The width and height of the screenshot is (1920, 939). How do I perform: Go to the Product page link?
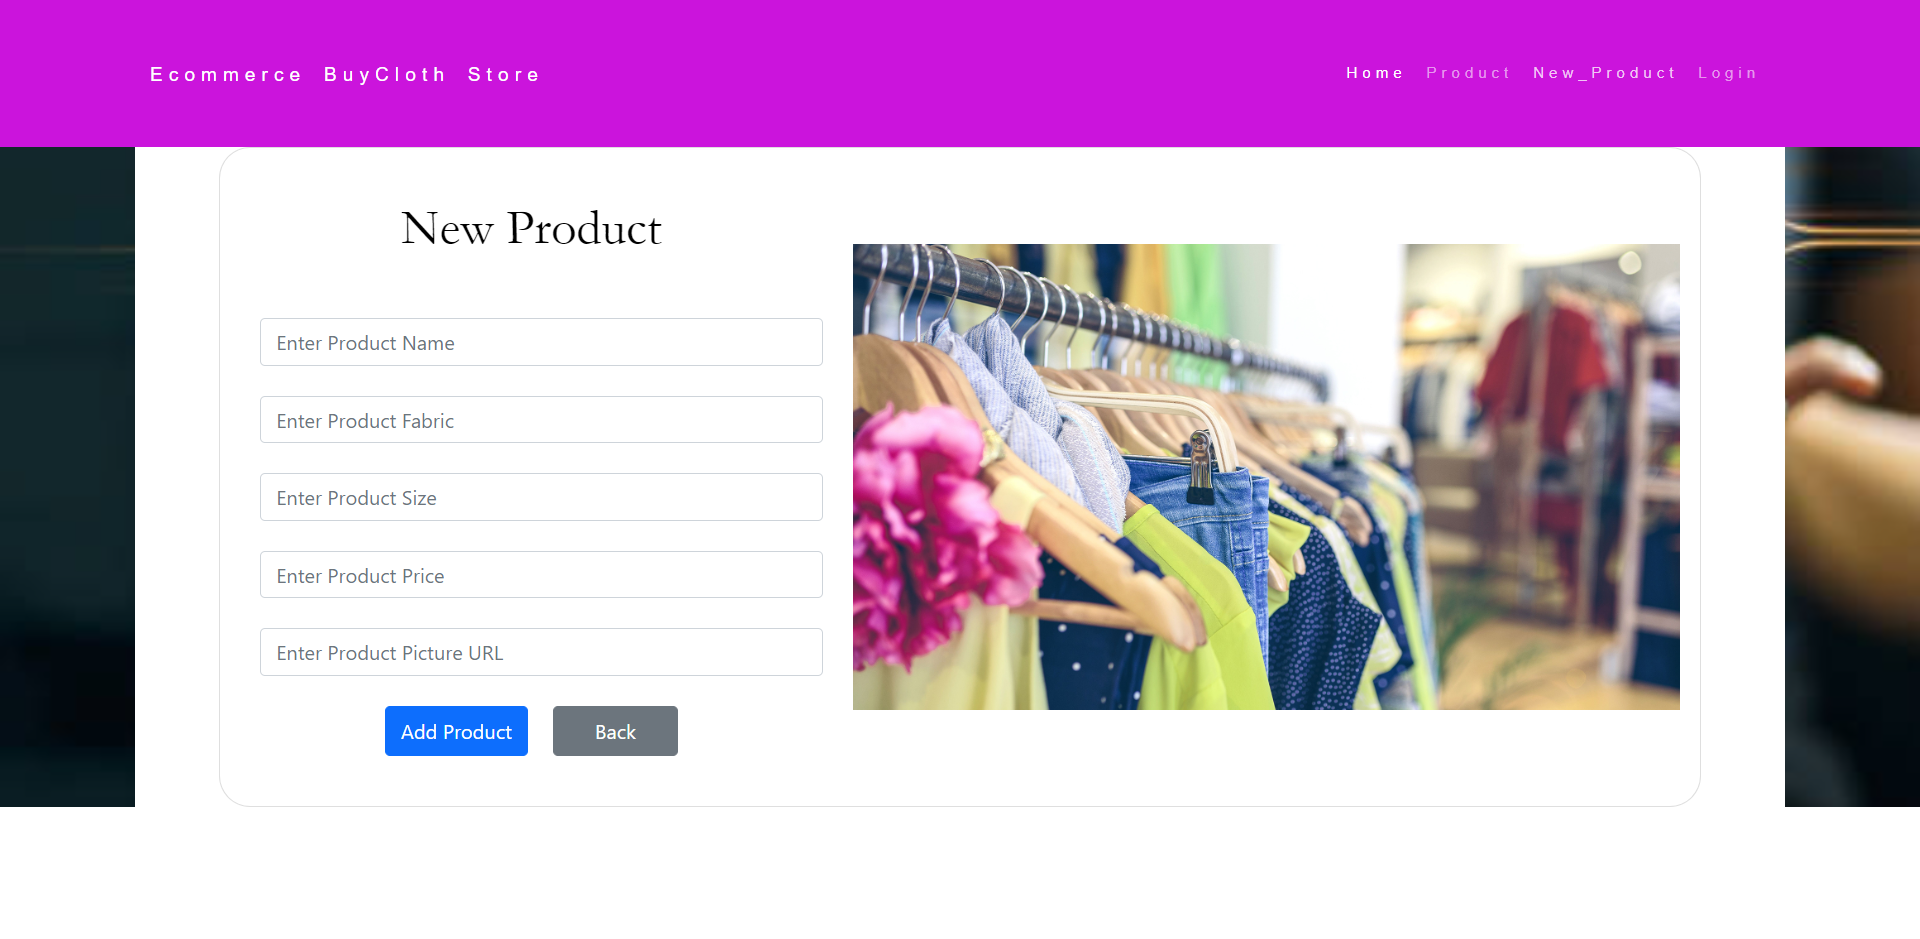tap(1468, 73)
